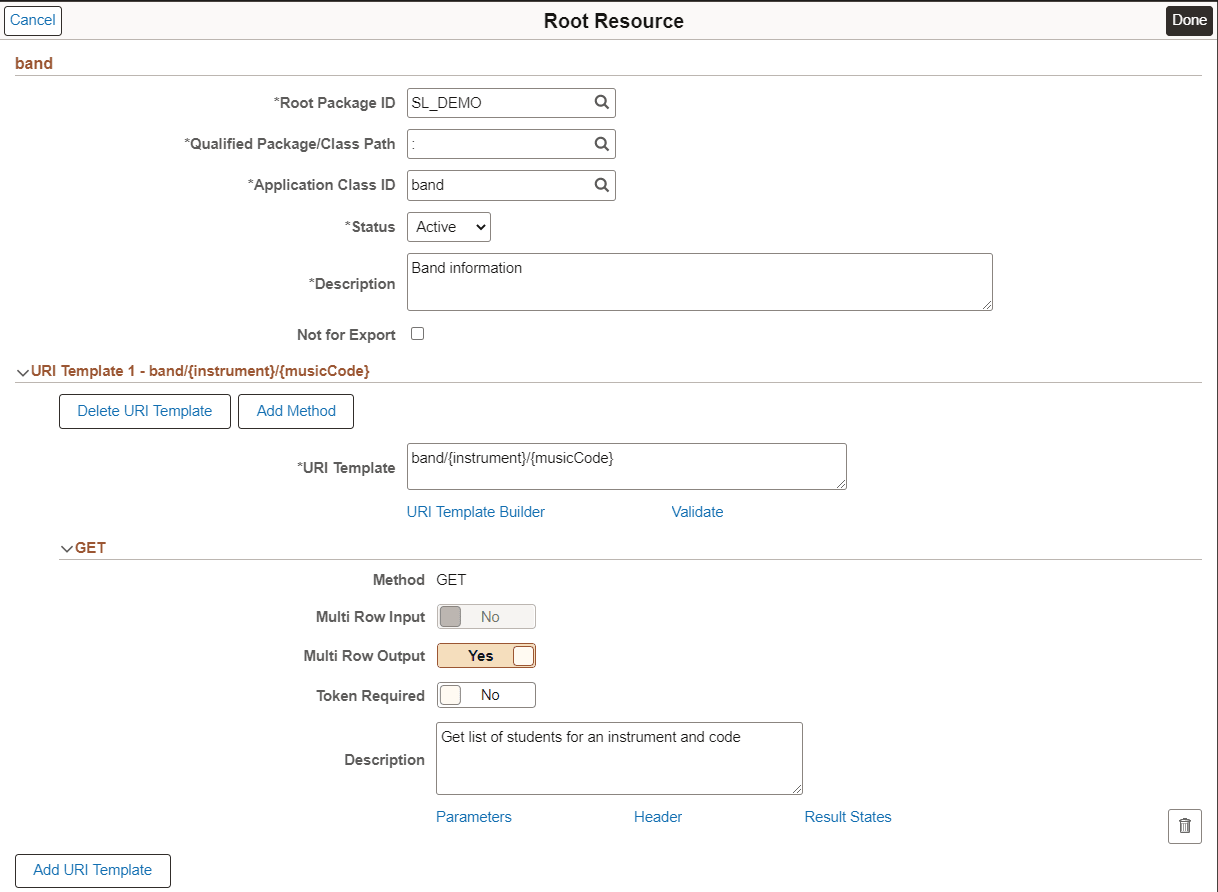
Task: Collapse the GET section
Action: point(65,547)
